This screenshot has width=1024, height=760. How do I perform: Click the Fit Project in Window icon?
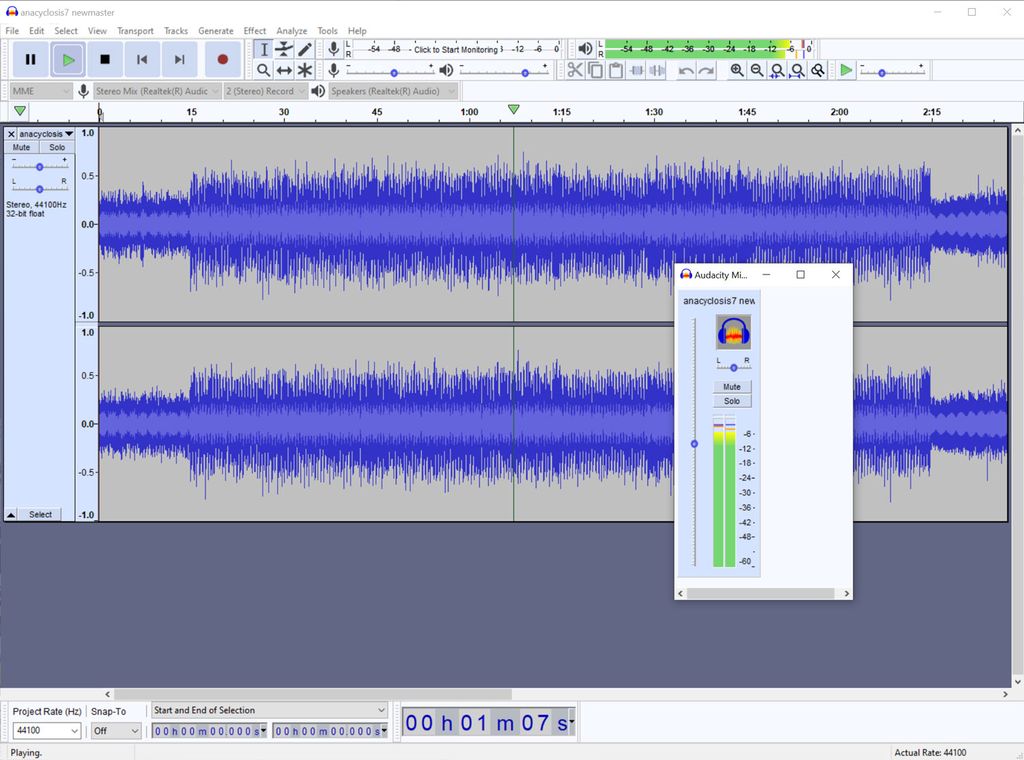pos(797,70)
